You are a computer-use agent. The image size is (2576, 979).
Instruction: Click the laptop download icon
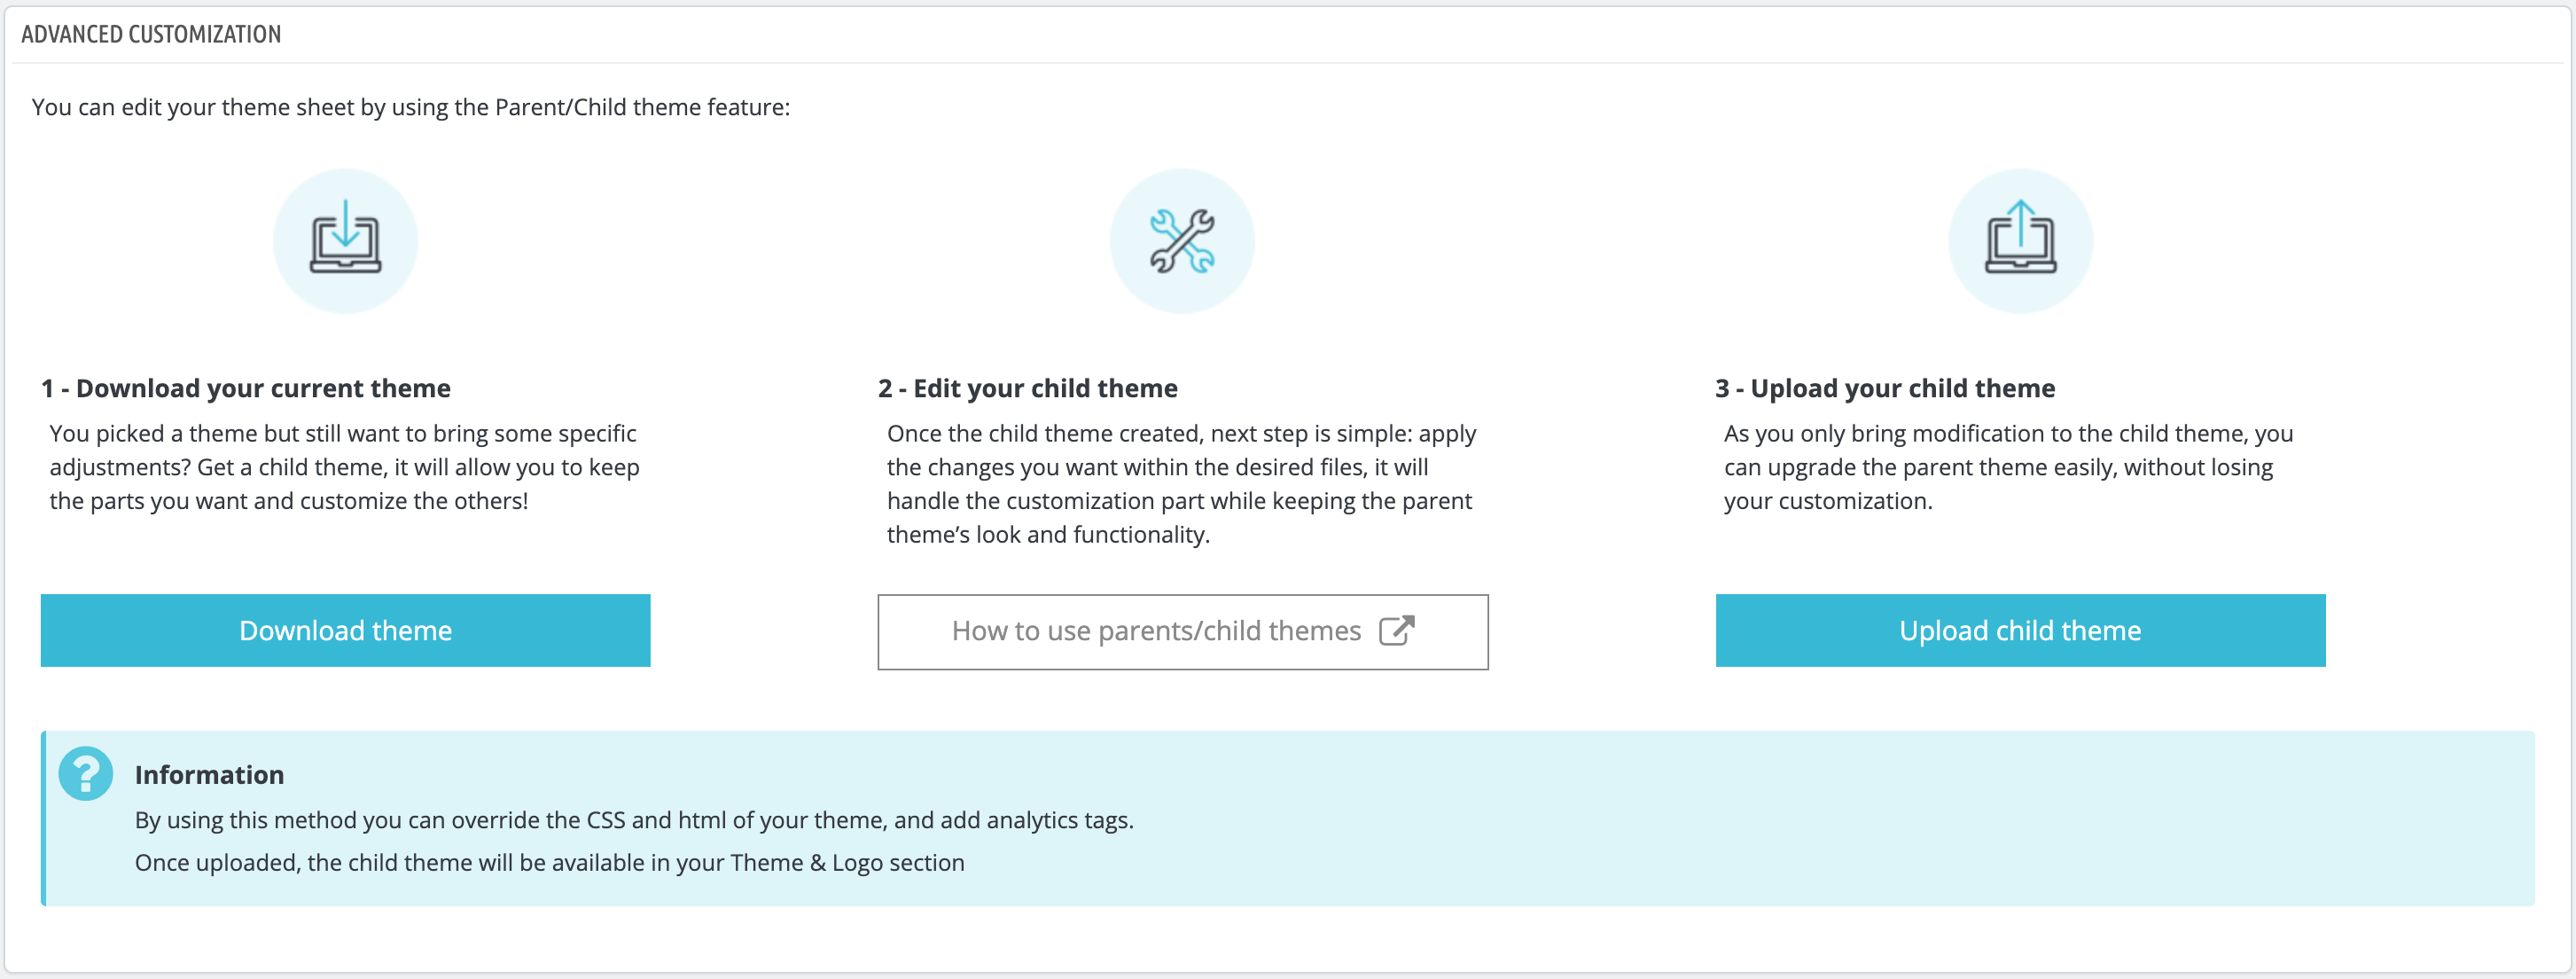[x=345, y=240]
